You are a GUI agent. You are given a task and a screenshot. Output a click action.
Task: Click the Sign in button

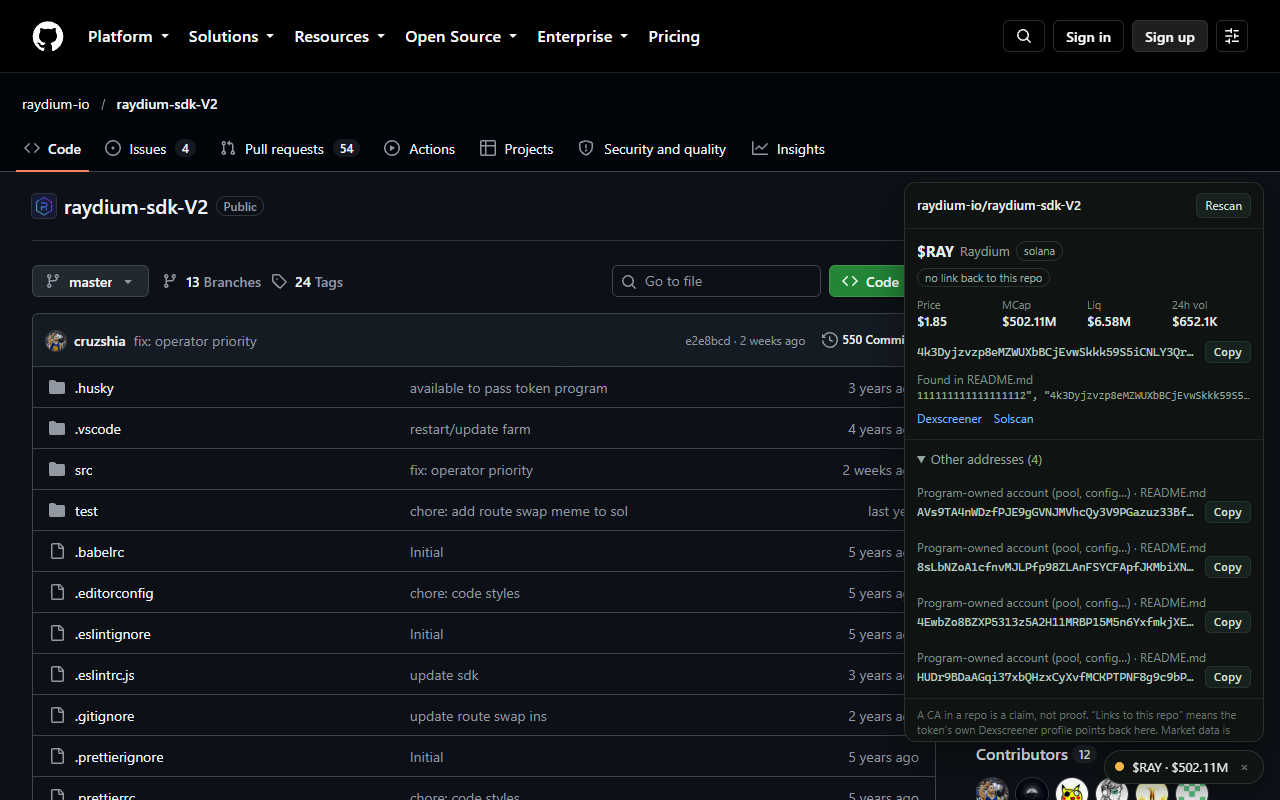point(1088,37)
